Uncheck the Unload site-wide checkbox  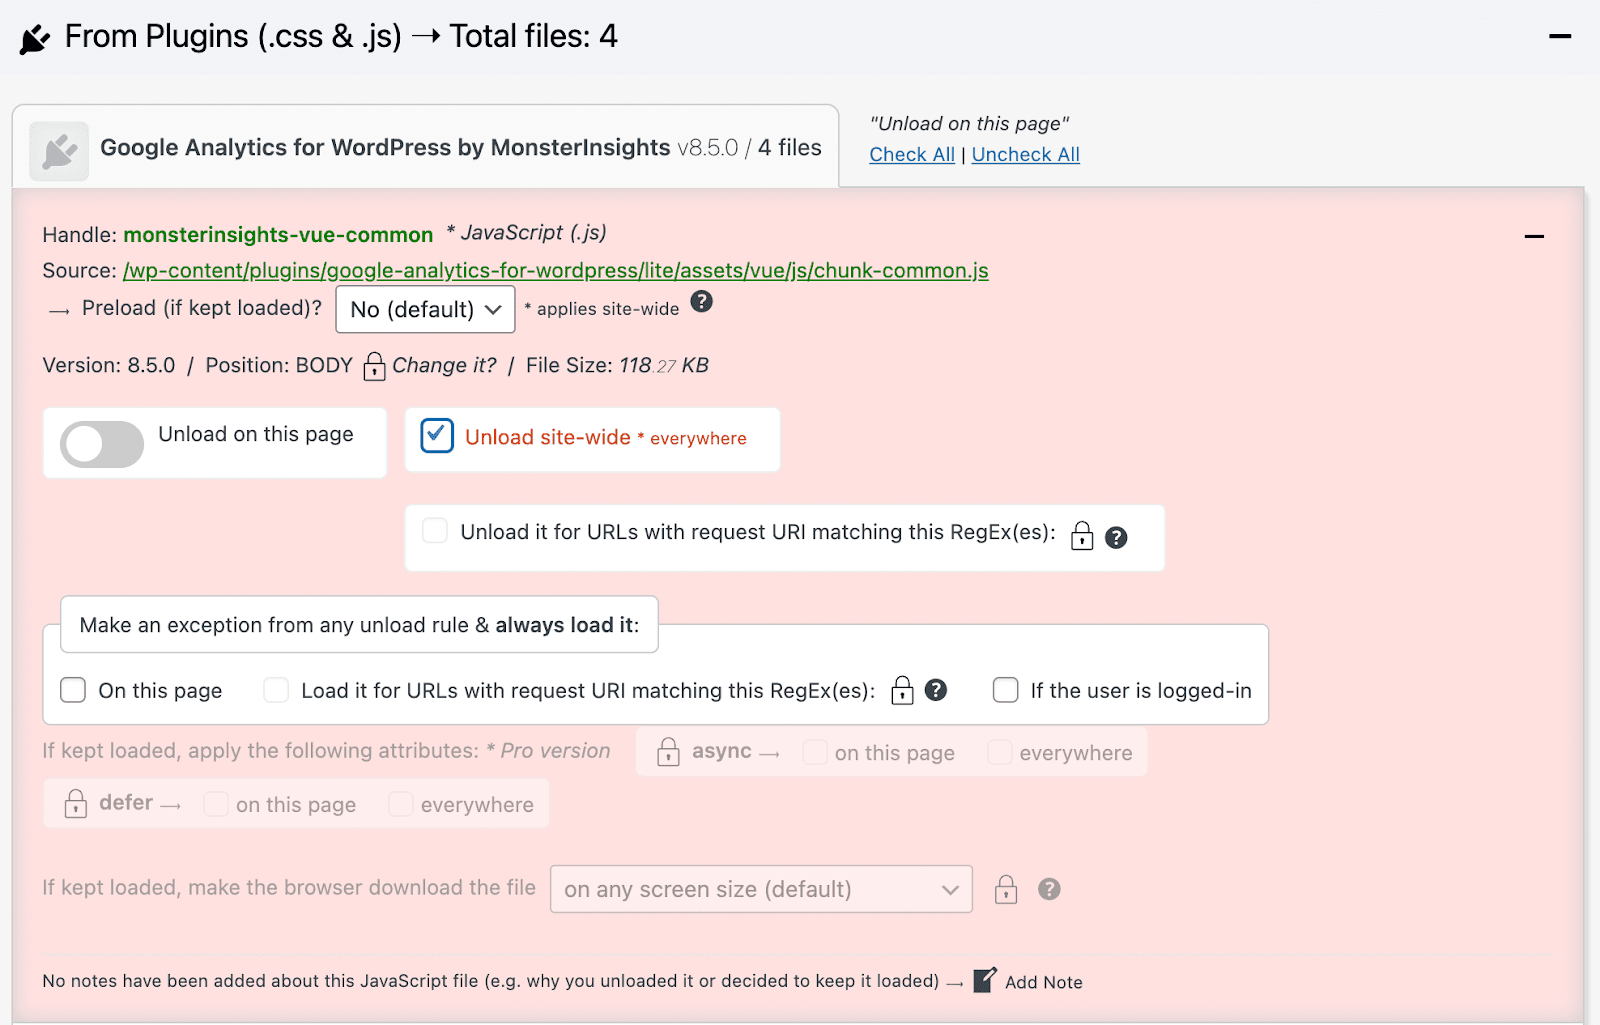click(x=437, y=436)
